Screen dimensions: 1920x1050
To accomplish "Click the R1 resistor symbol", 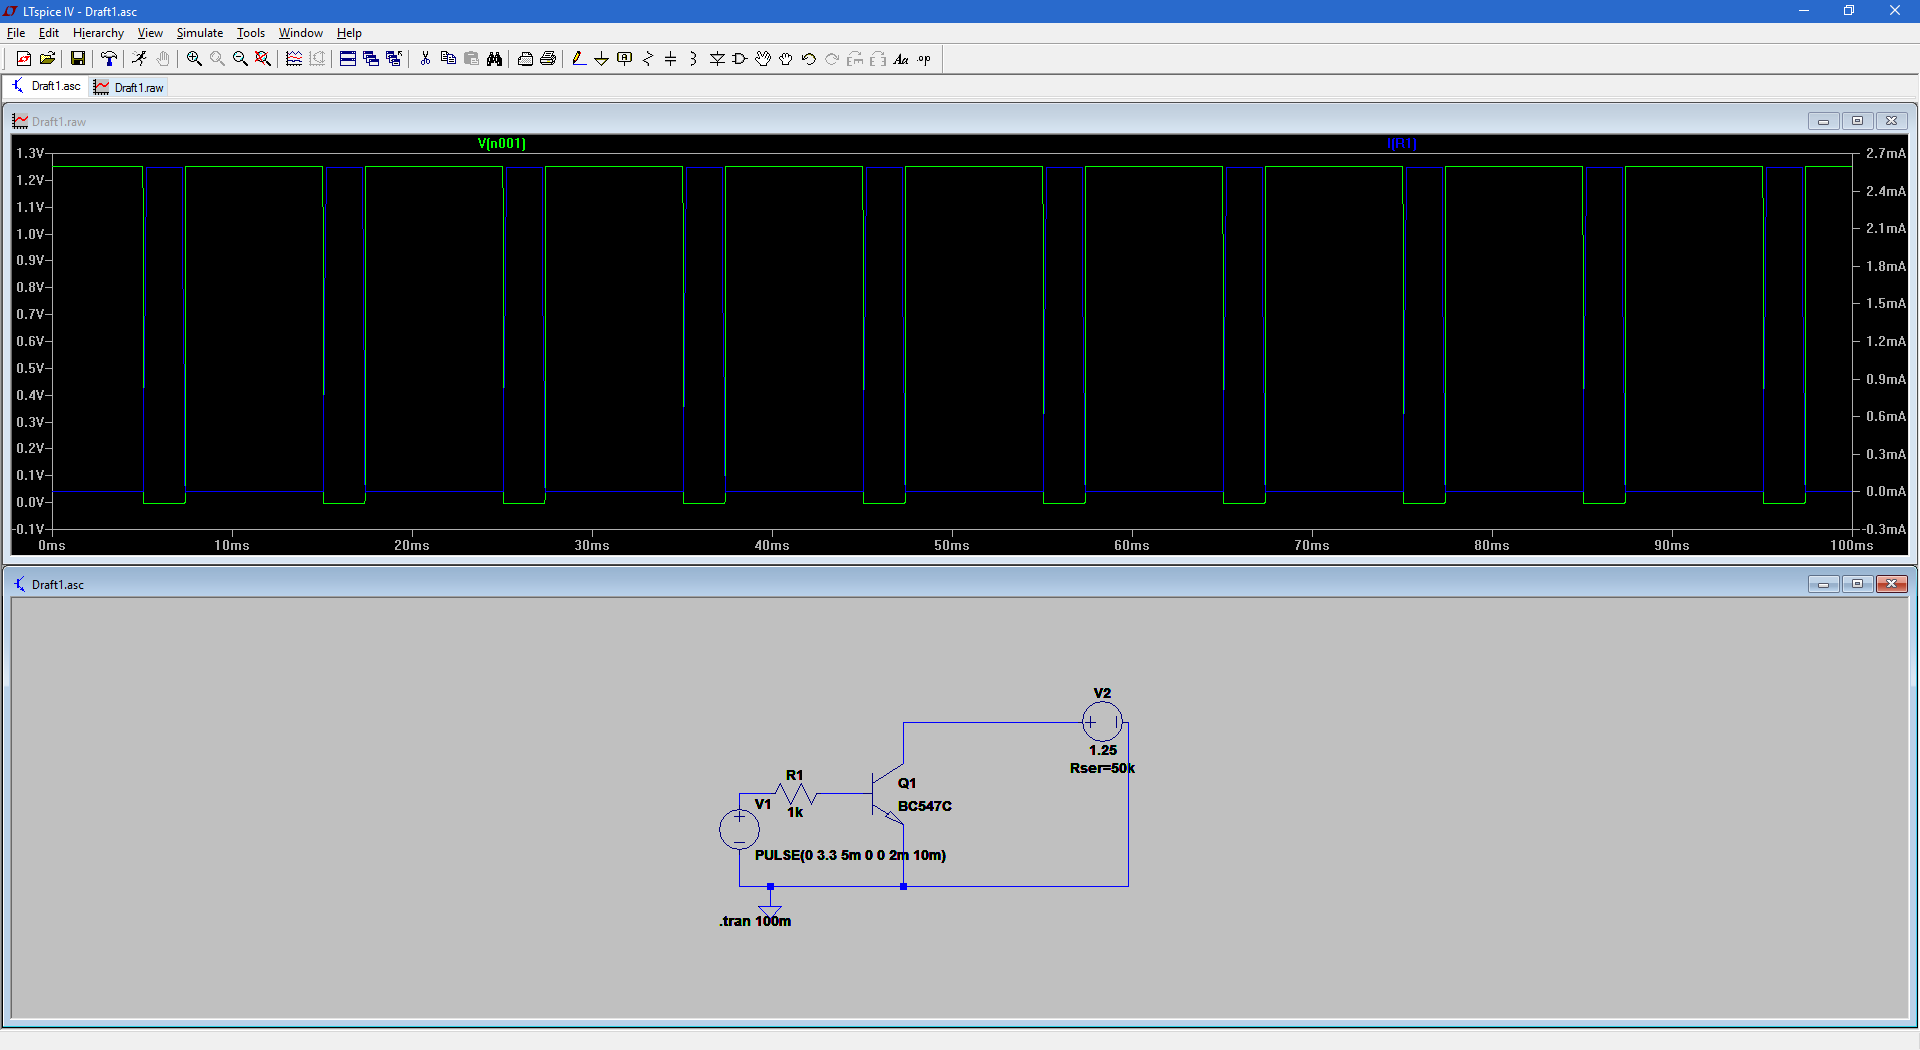I will [x=796, y=794].
